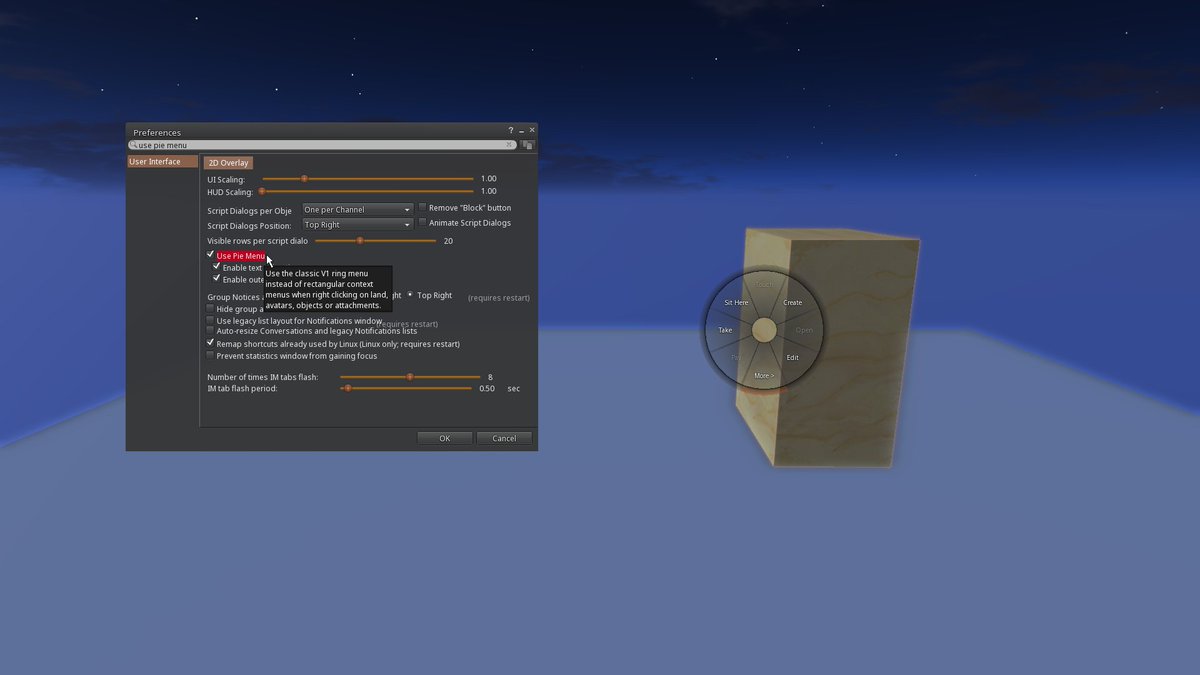Clear the preferences search with x icon
This screenshot has width=1200, height=675.
click(x=509, y=145)
